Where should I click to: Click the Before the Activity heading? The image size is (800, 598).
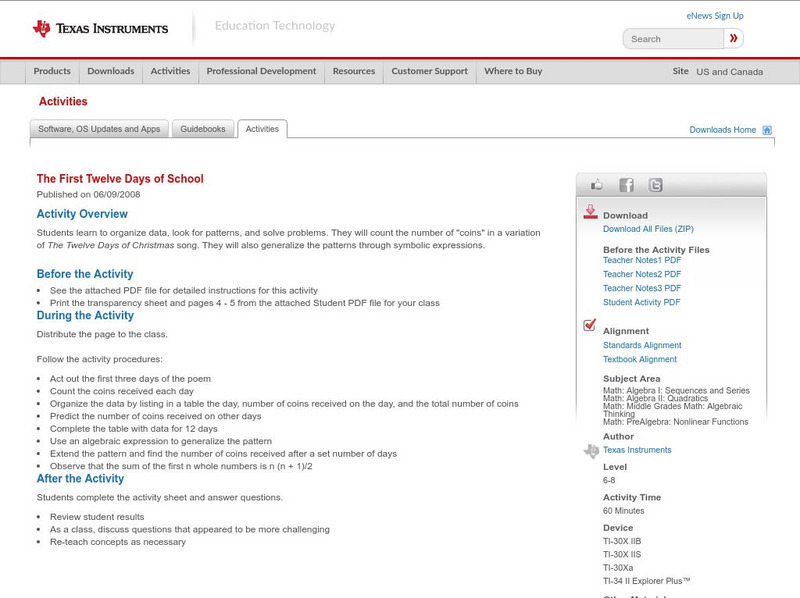tap(85, 274)
